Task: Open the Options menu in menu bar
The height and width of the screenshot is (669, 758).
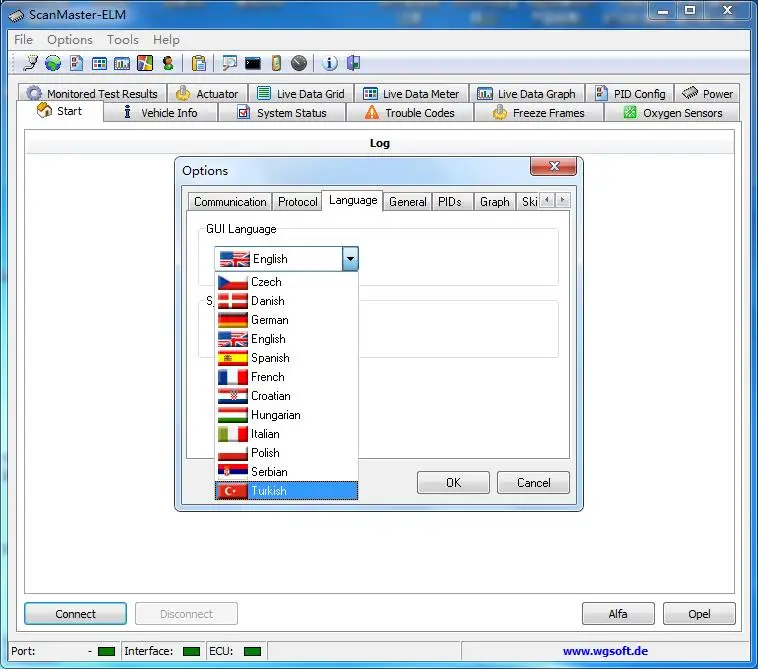Action: click(70, 40)
